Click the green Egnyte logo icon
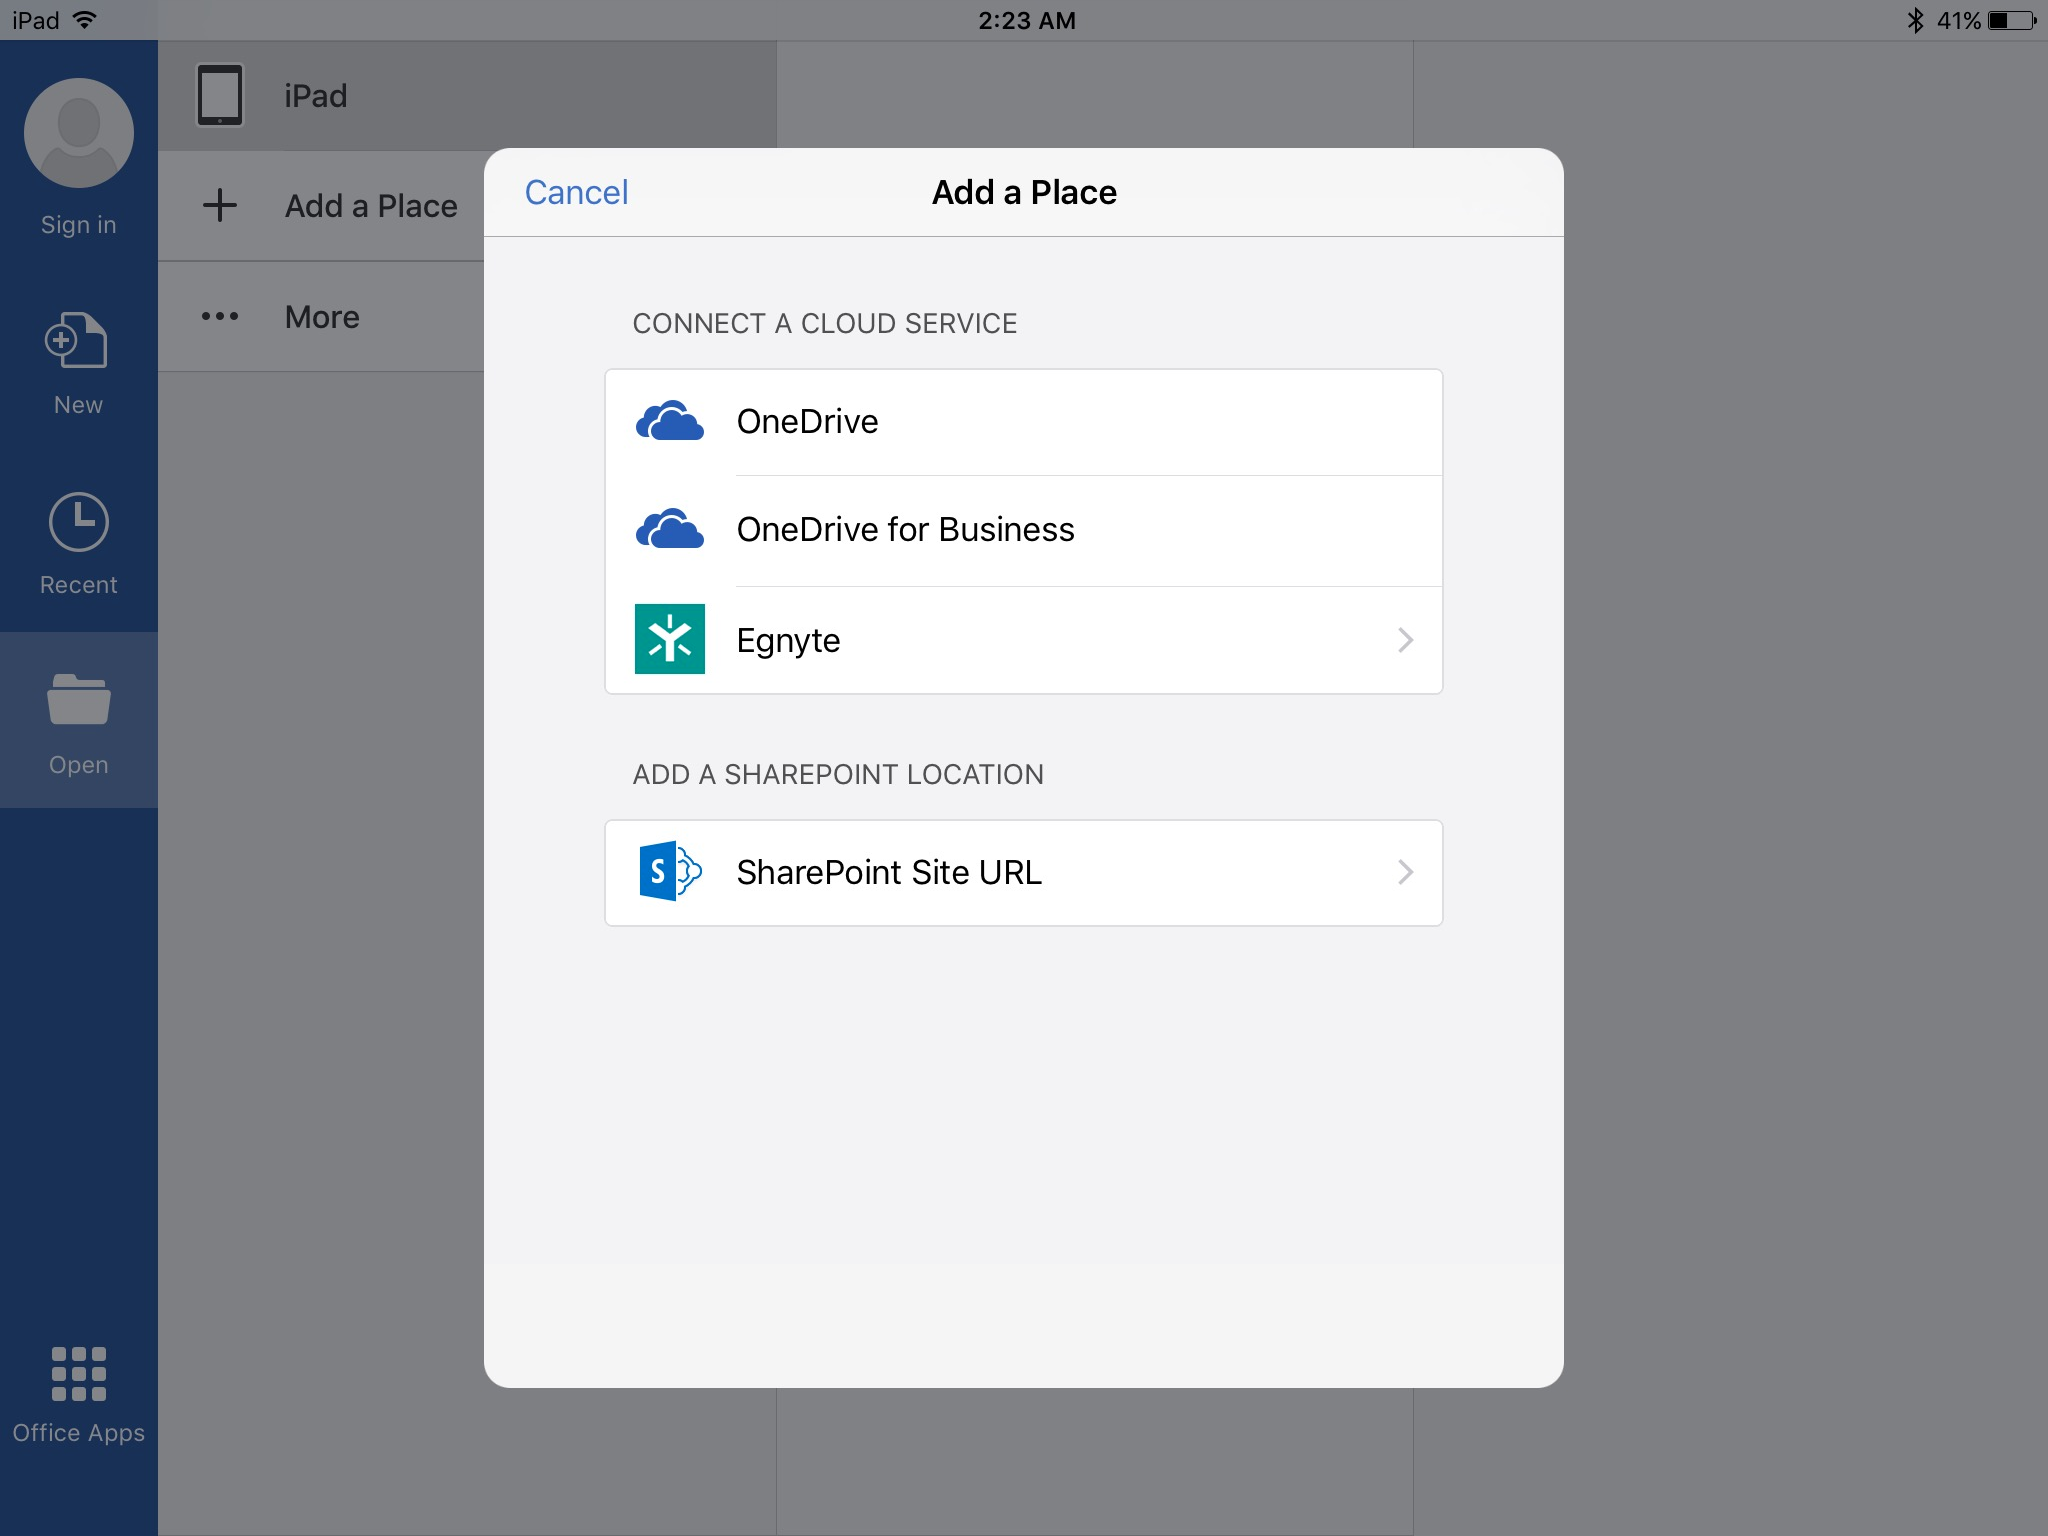The width and height of the screenshot is (2048, 1536). click(x=670, y=639)
